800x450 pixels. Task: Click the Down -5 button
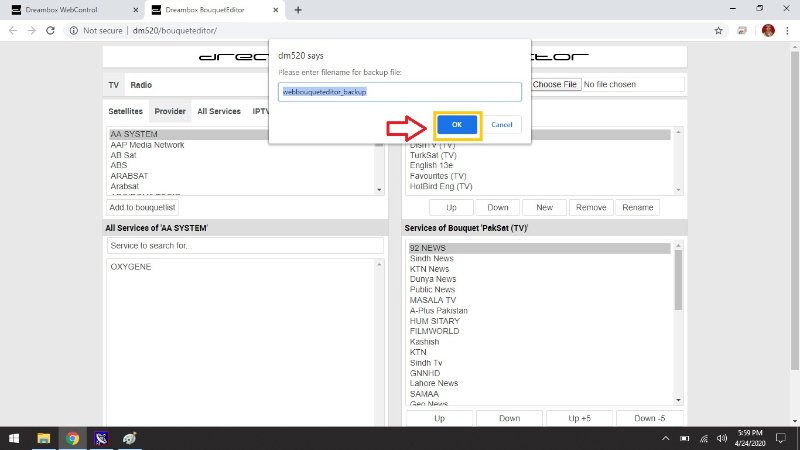point(649,418)
